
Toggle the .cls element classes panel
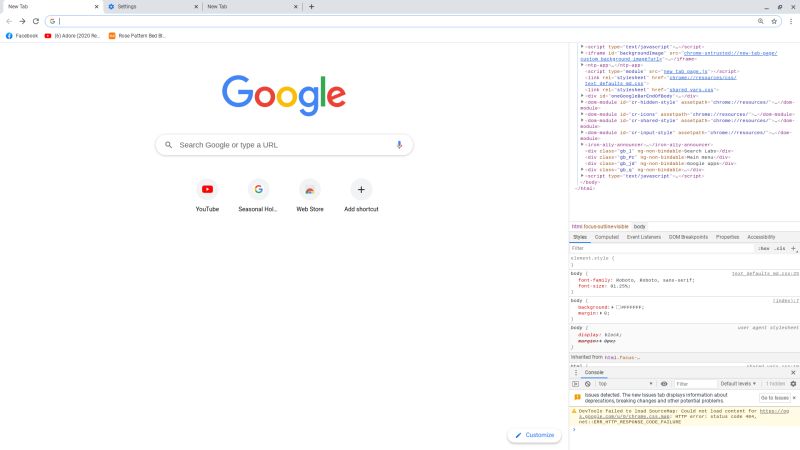[x=780, y=248]
